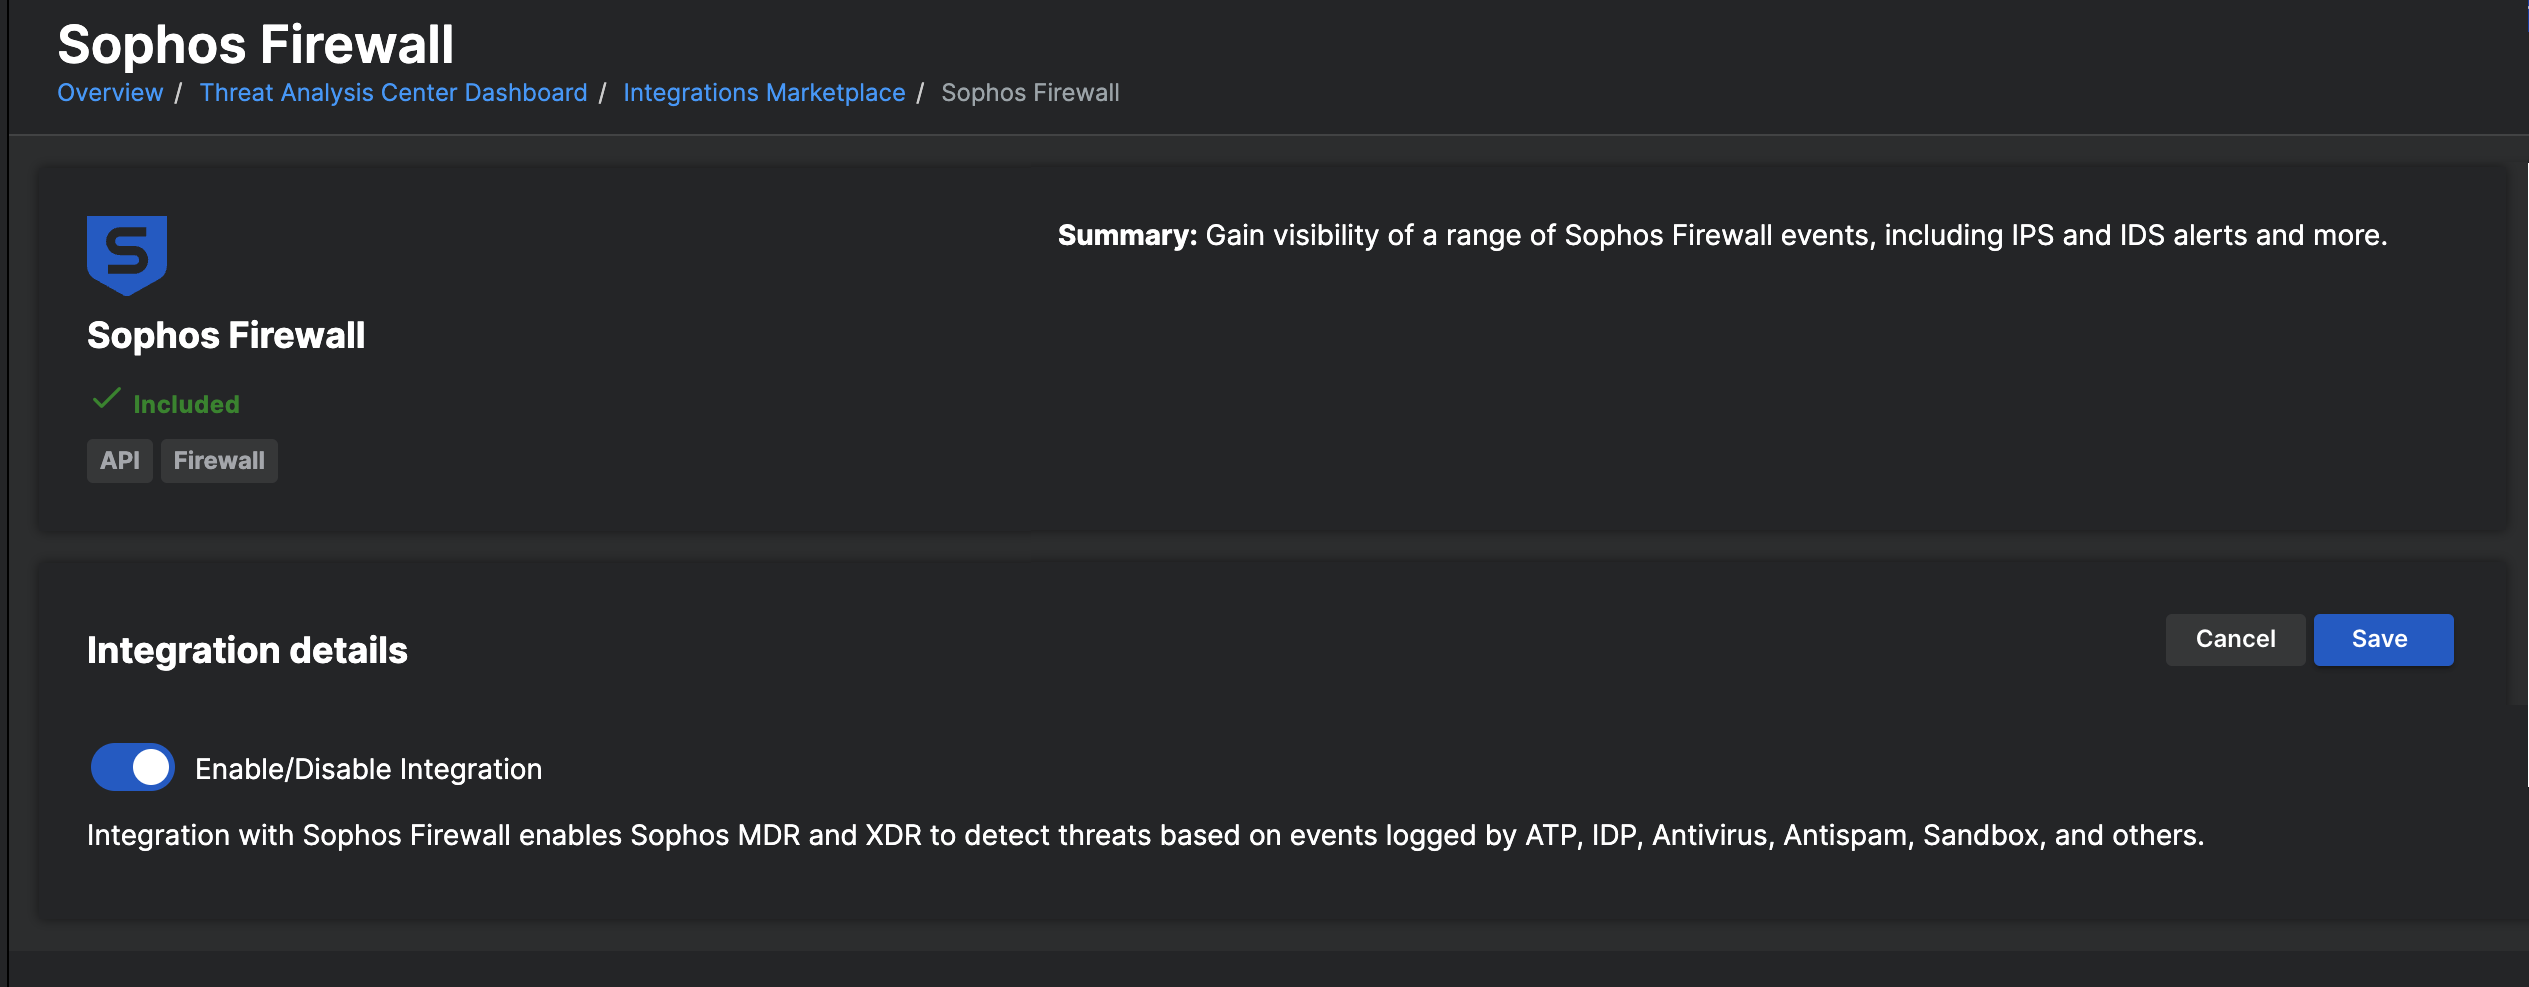This screenshot has width=2529, height=987.
Task: Save the integration details
Action: [2382, 640]
